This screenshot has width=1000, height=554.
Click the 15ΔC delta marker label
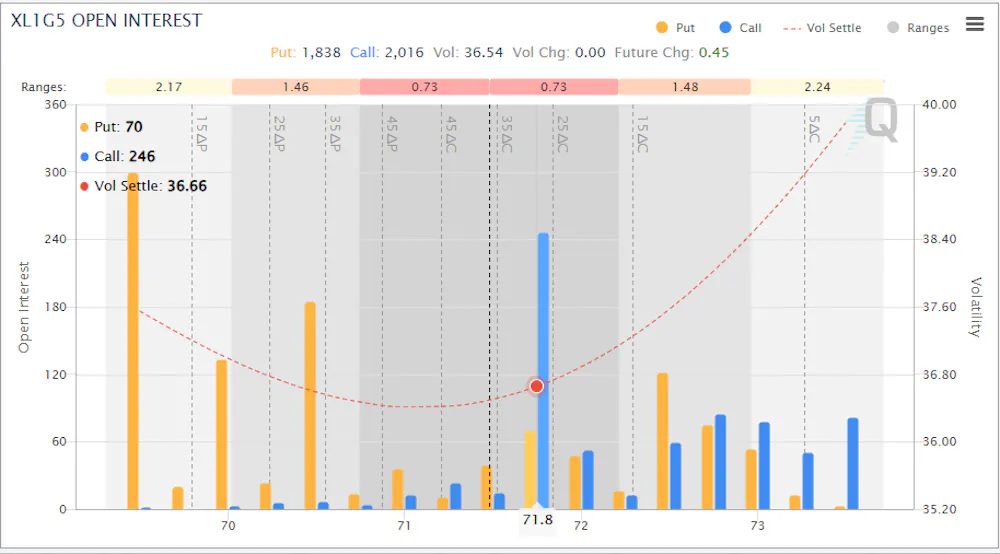[642, 134]
